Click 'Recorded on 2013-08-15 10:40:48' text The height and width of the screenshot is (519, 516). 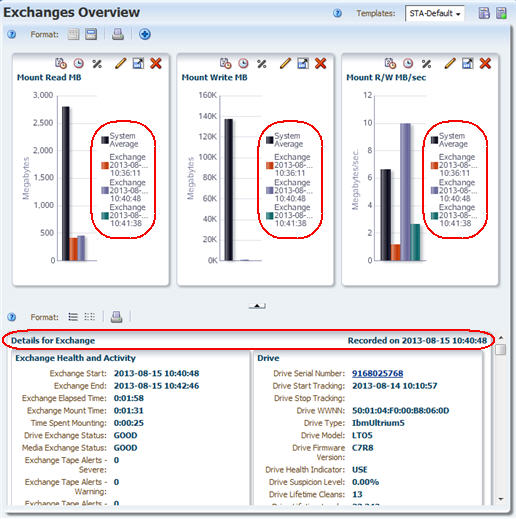(417, 340)
